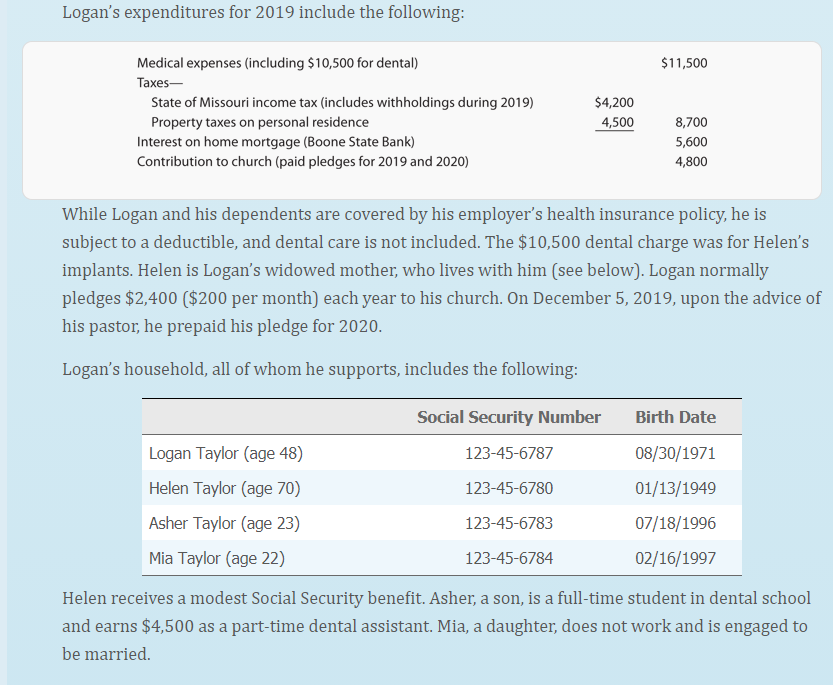Click SSN 123-45-6780 in the table

(509, 488)
